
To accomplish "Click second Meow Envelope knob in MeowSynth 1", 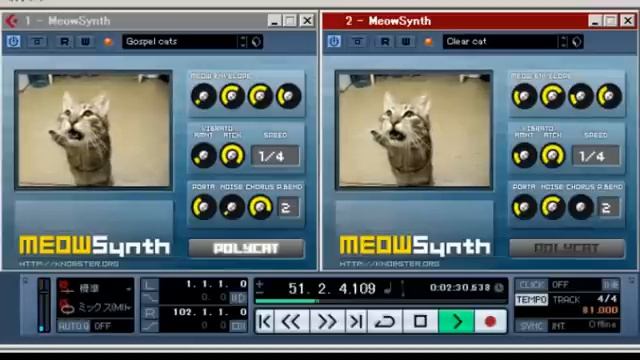I will [x=231, y=96].
